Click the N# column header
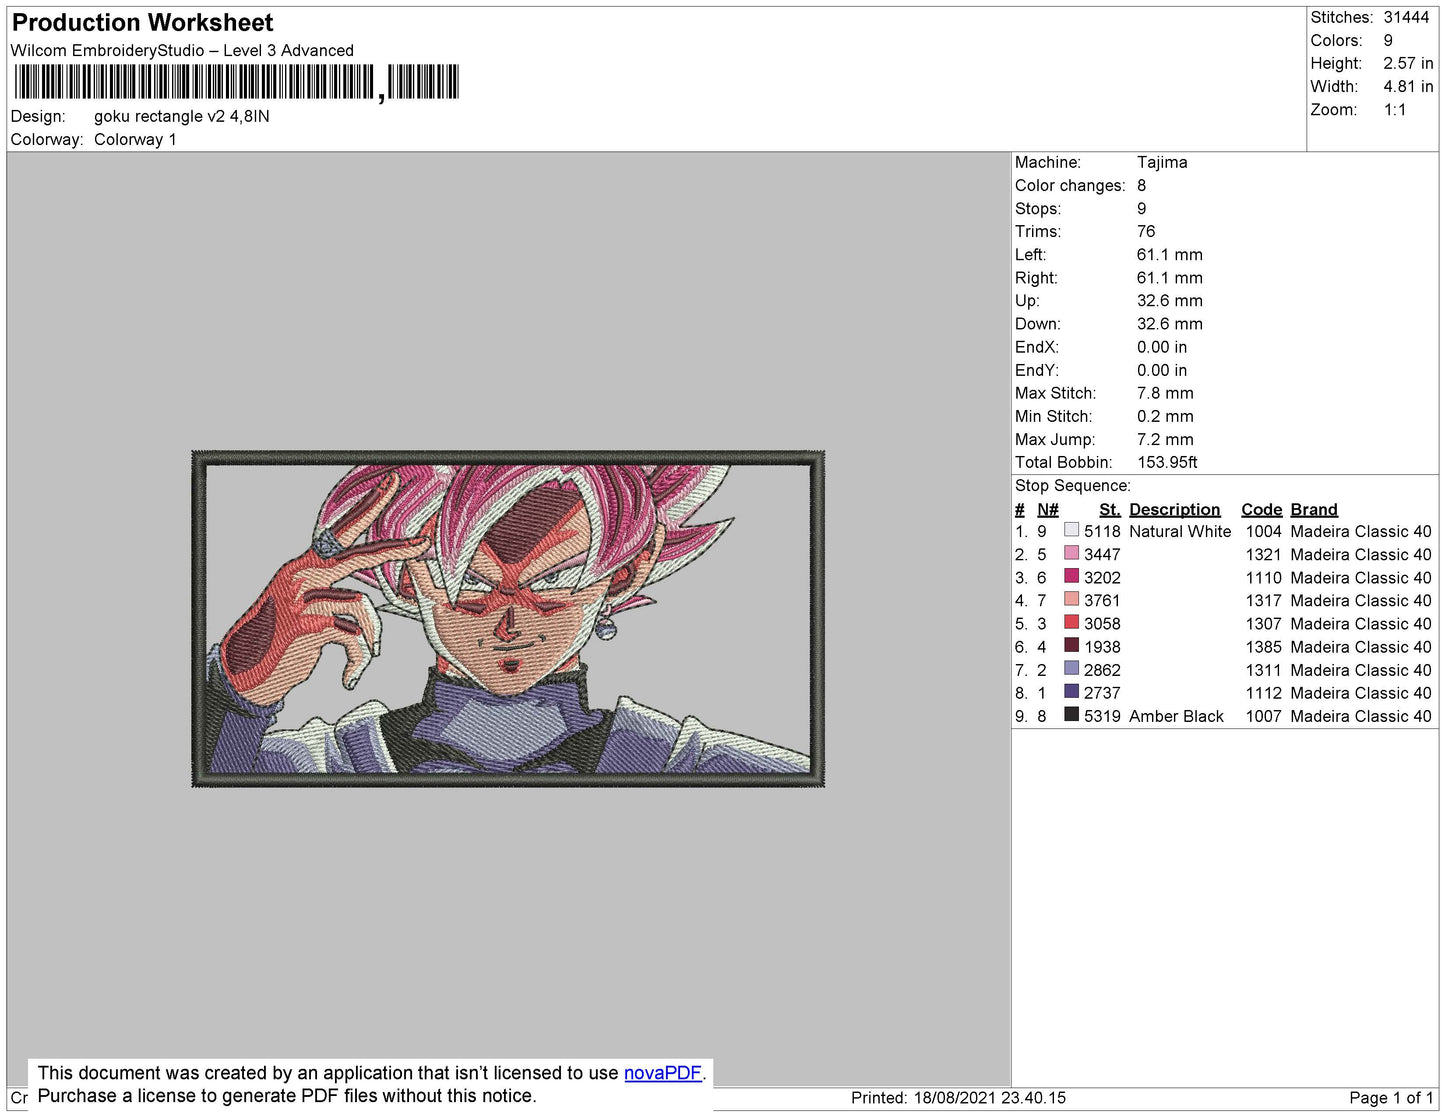 point(1047,509)
